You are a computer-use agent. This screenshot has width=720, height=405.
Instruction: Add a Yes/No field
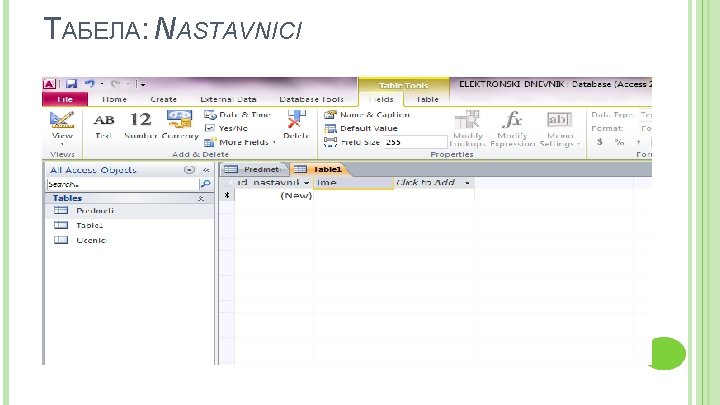pyautogui.click(x=226, y=129)
